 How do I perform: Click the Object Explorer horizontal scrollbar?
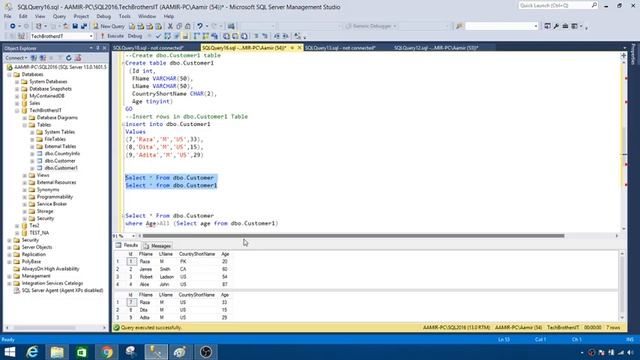click(44, 328)
